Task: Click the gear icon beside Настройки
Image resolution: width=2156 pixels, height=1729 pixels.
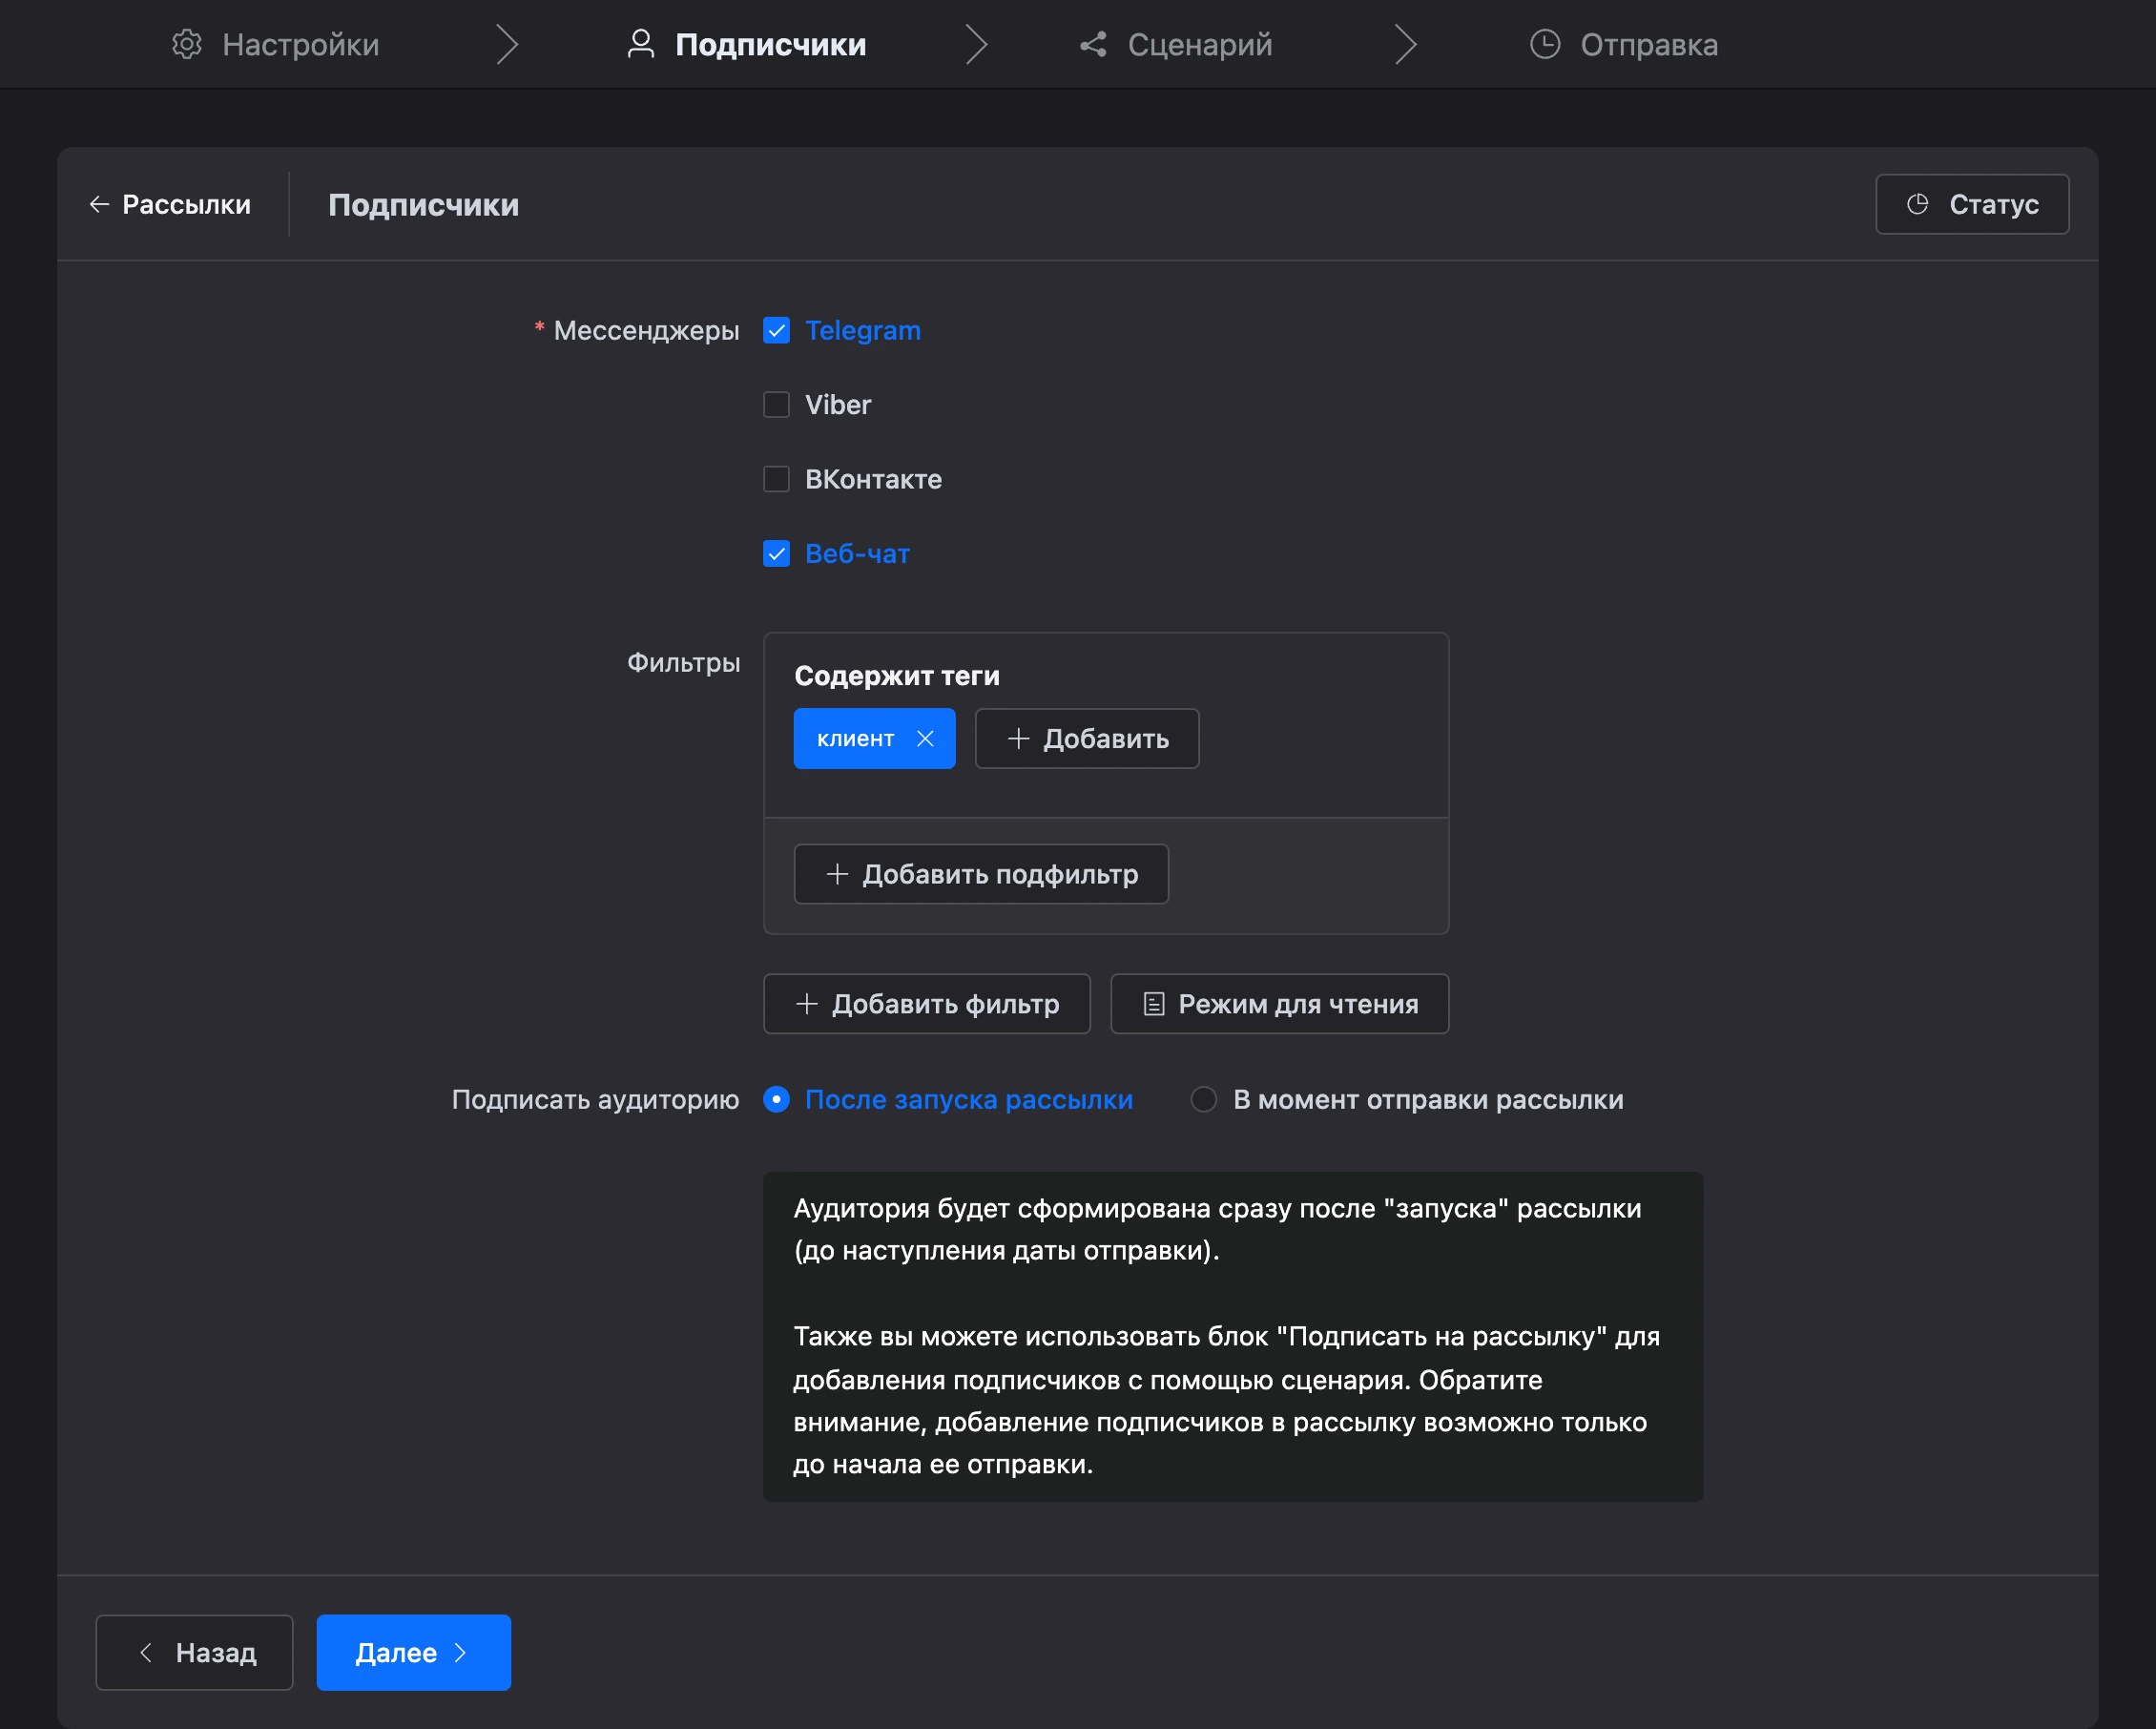Action: 187,44
